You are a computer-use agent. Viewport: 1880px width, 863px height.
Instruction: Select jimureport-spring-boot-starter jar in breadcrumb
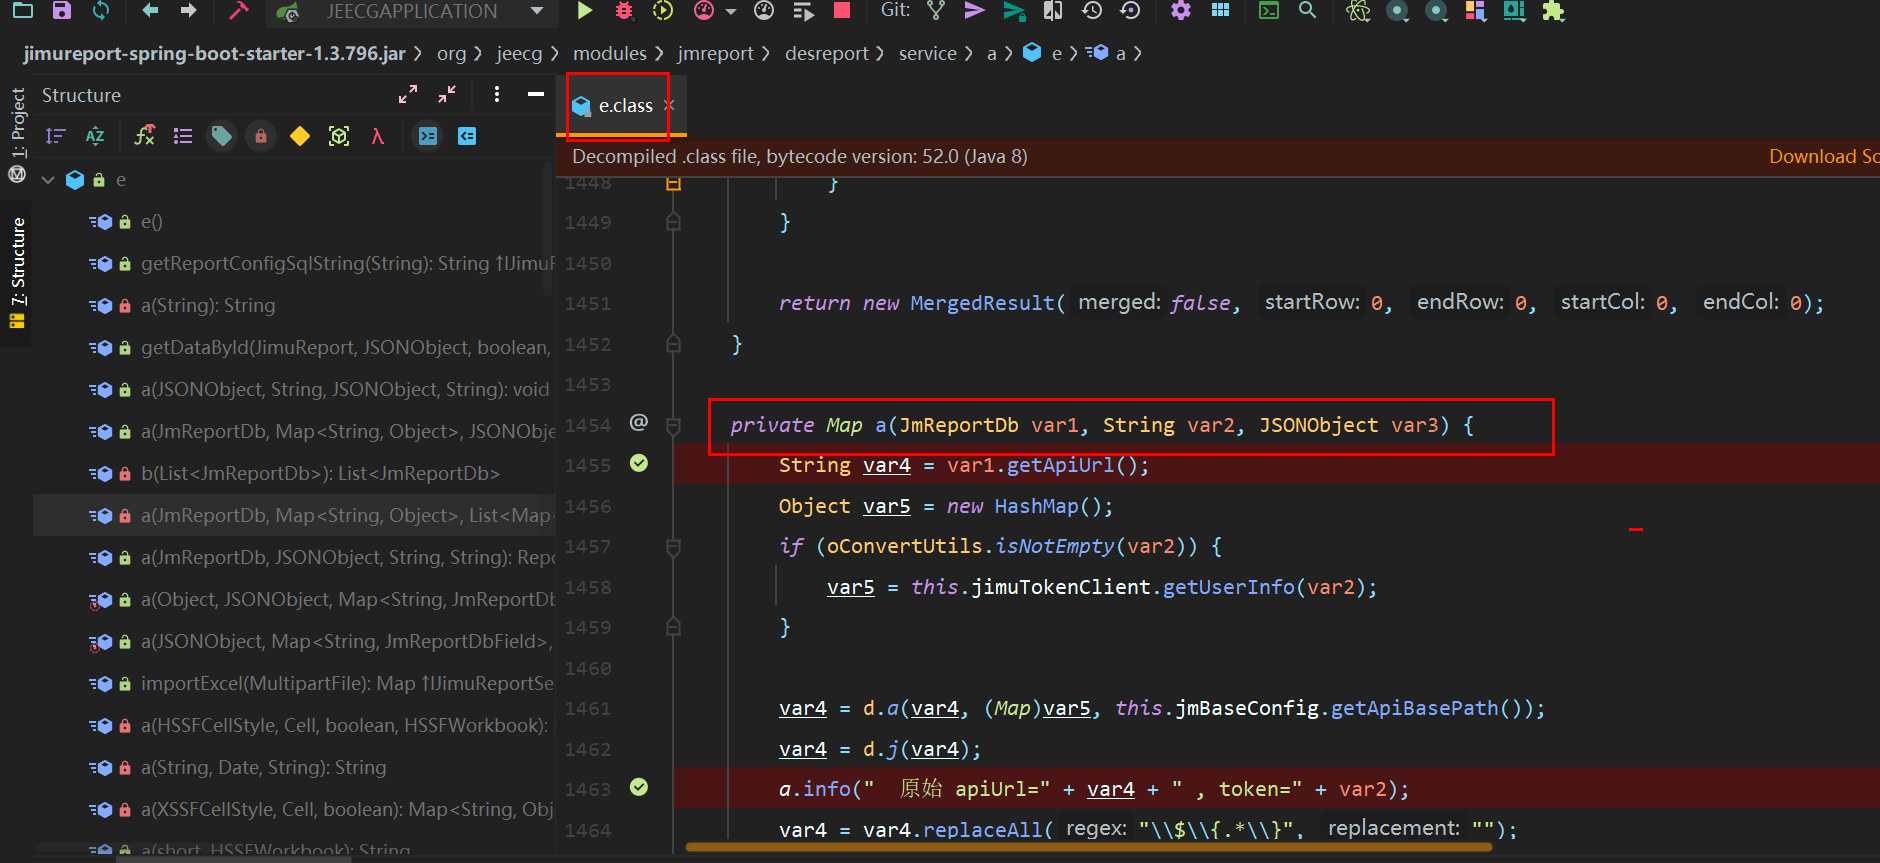pos(215,53)
